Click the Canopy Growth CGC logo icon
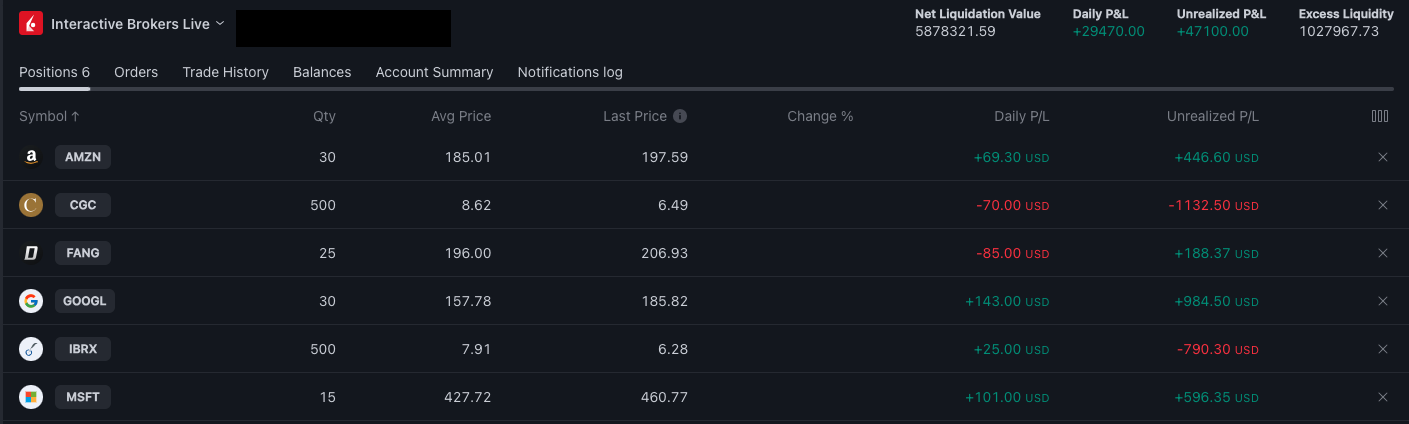 tap(31, 205)
